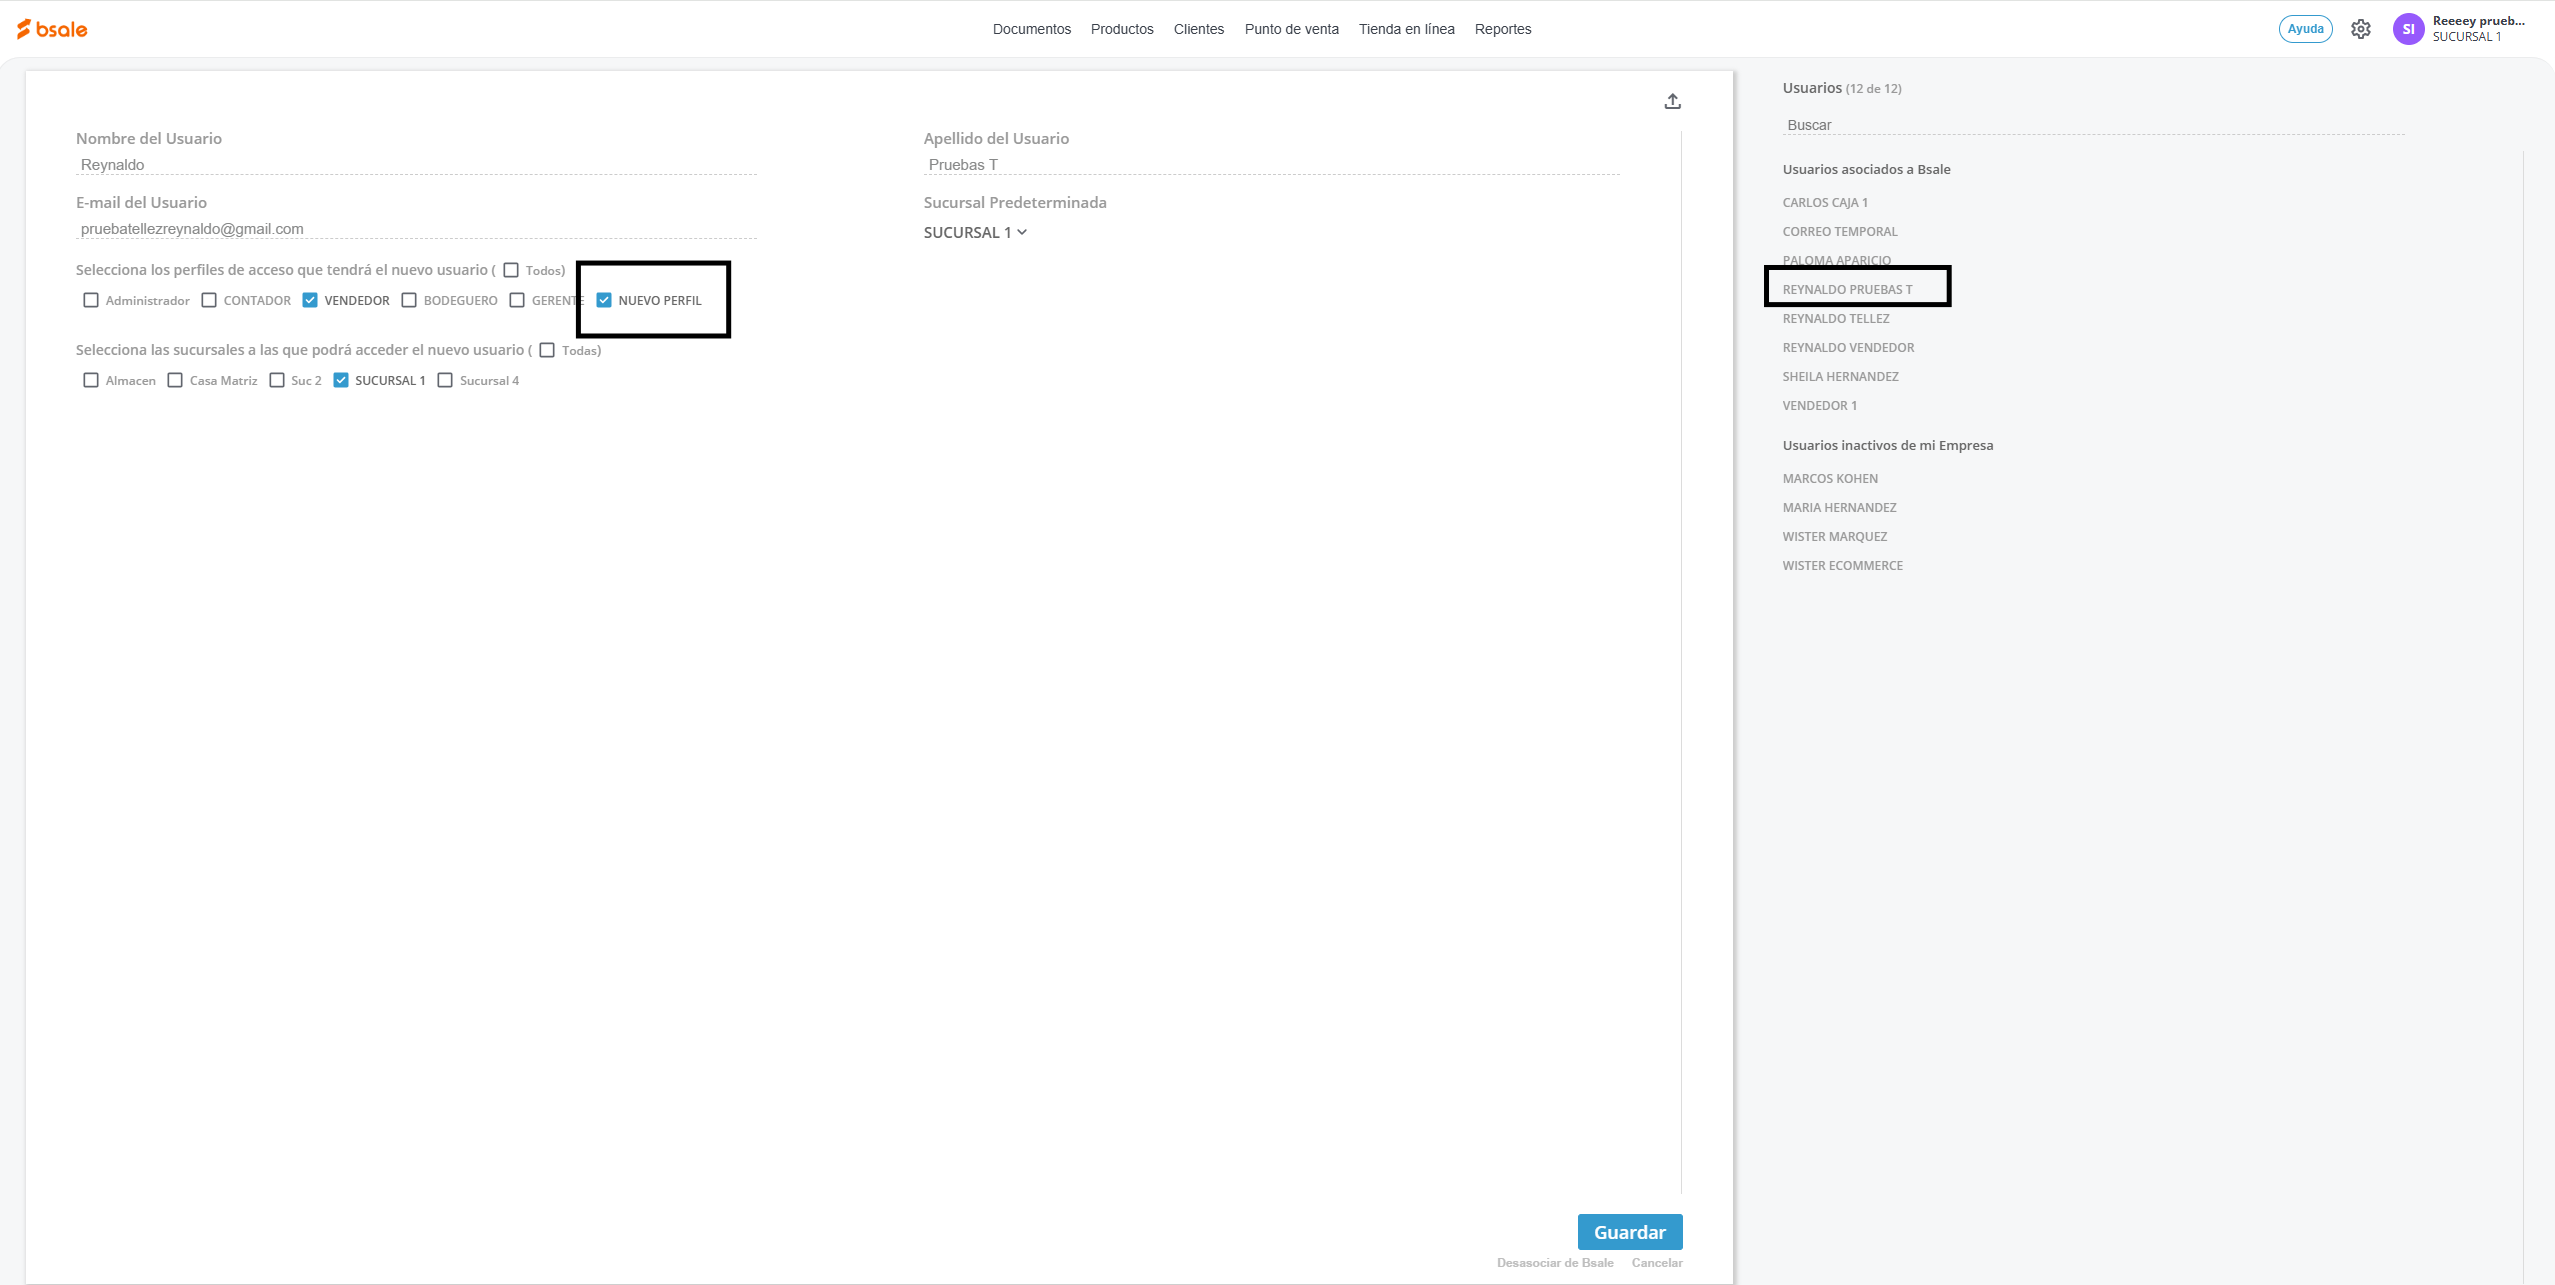Open the Reportes menu
Viewport: 2555px width, 1285px height.
coord(1502,29)
